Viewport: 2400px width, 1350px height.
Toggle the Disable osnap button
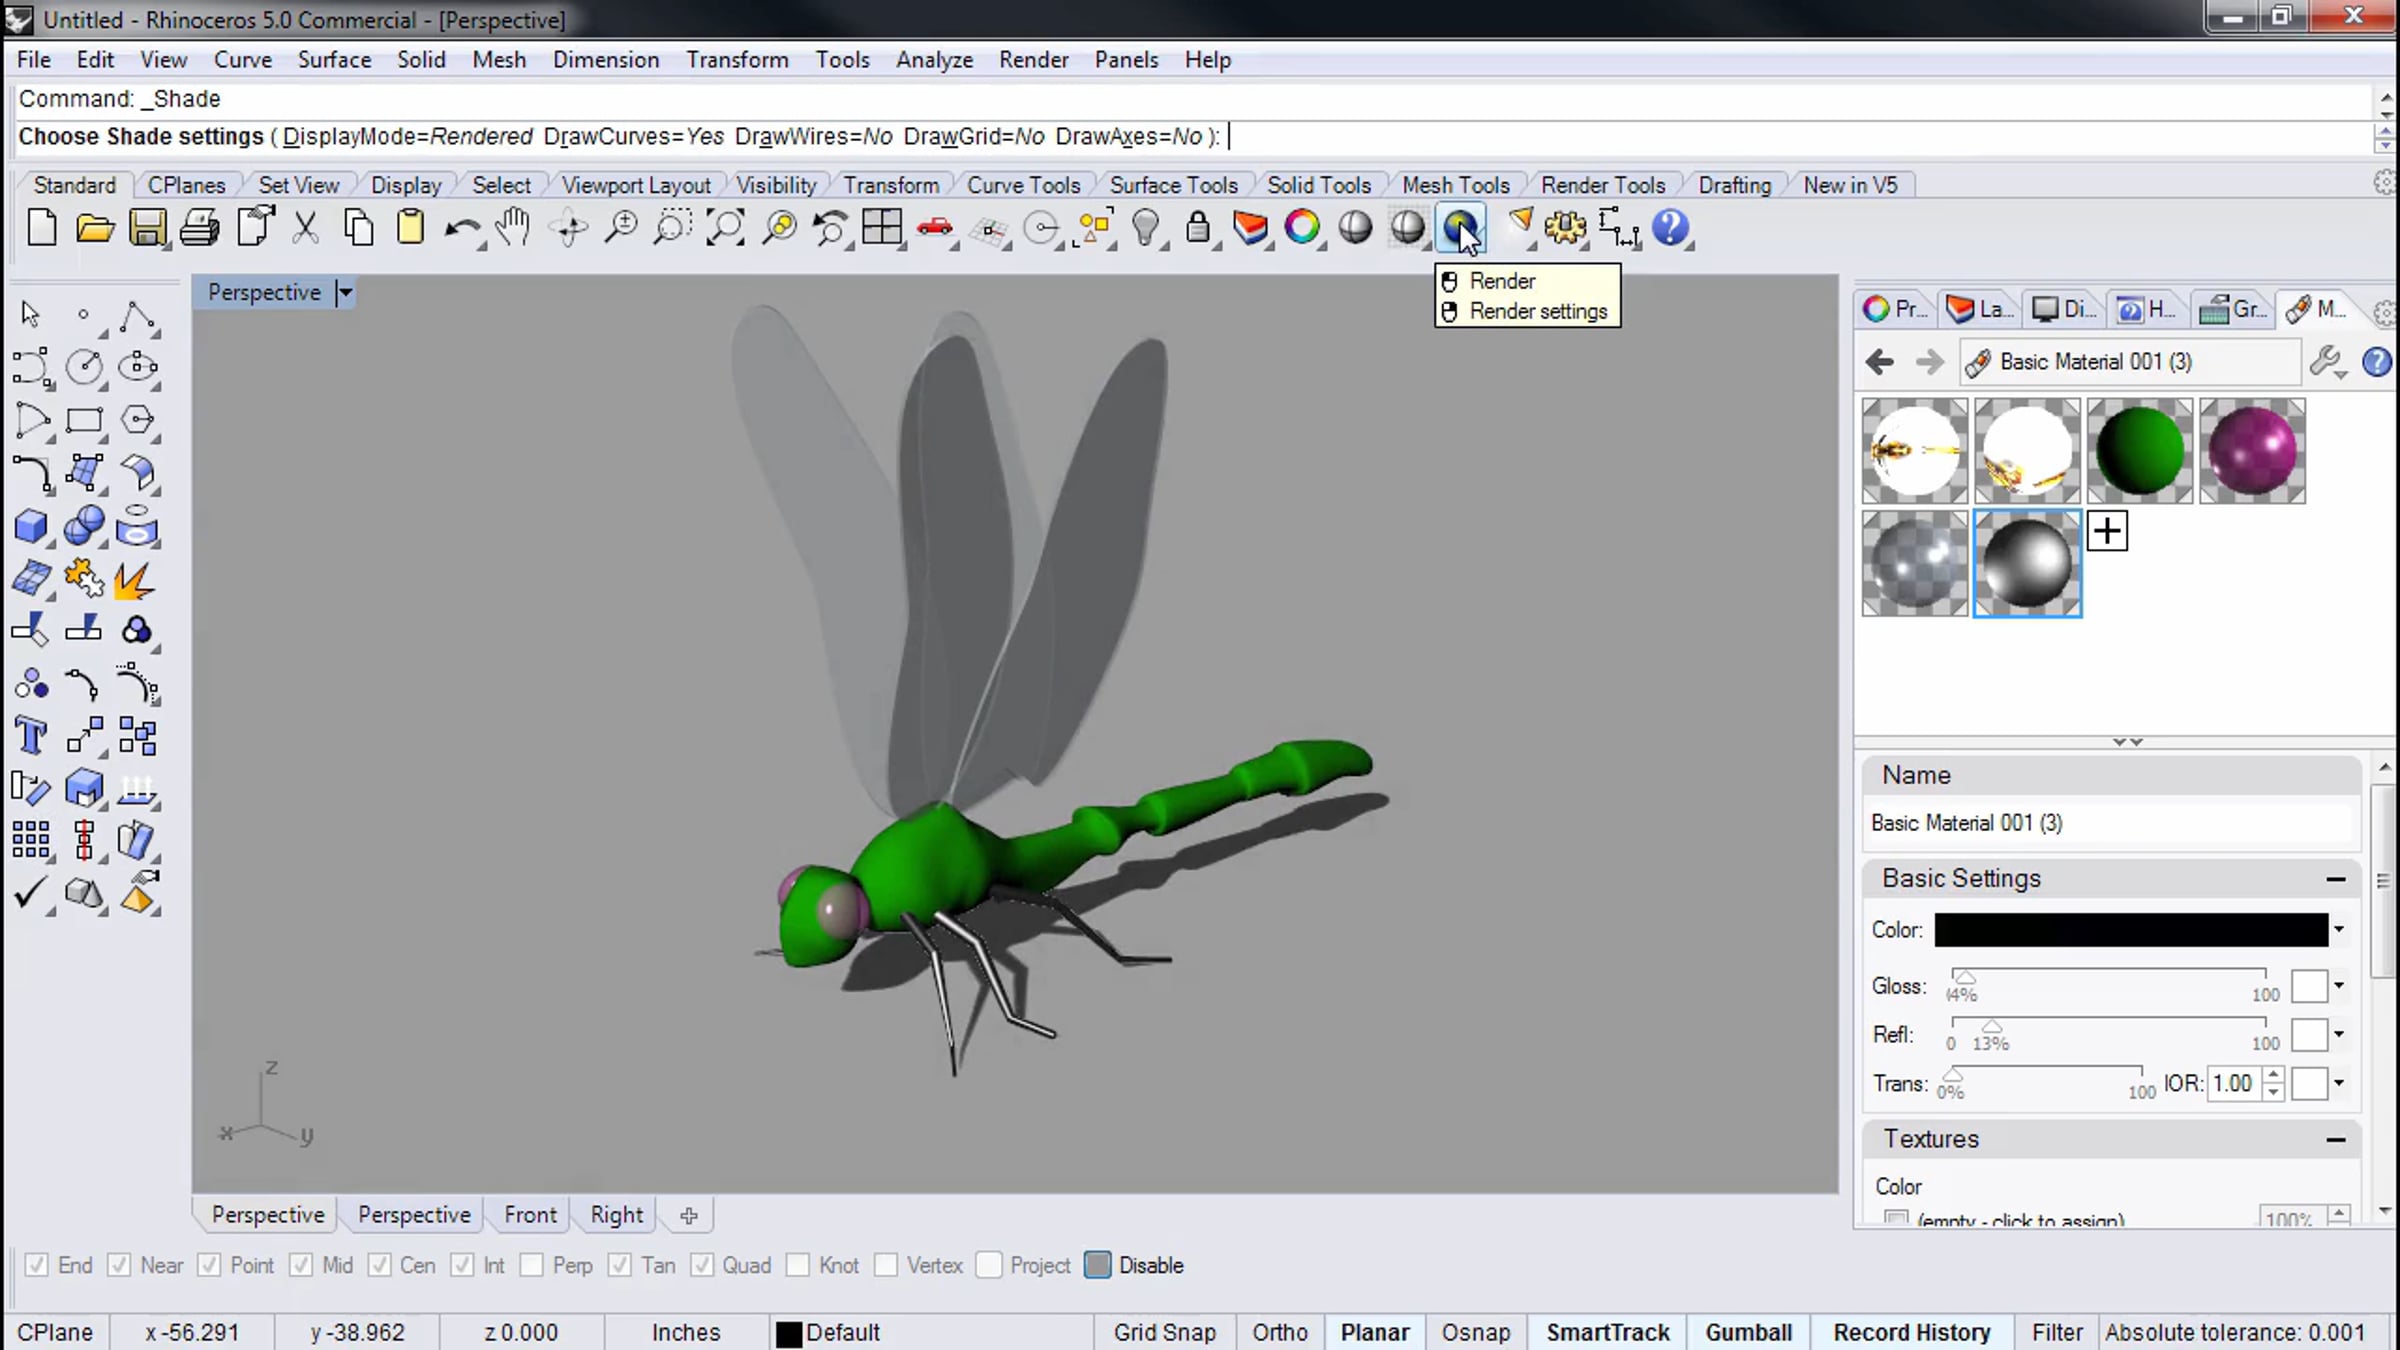coord(1097,1265)
